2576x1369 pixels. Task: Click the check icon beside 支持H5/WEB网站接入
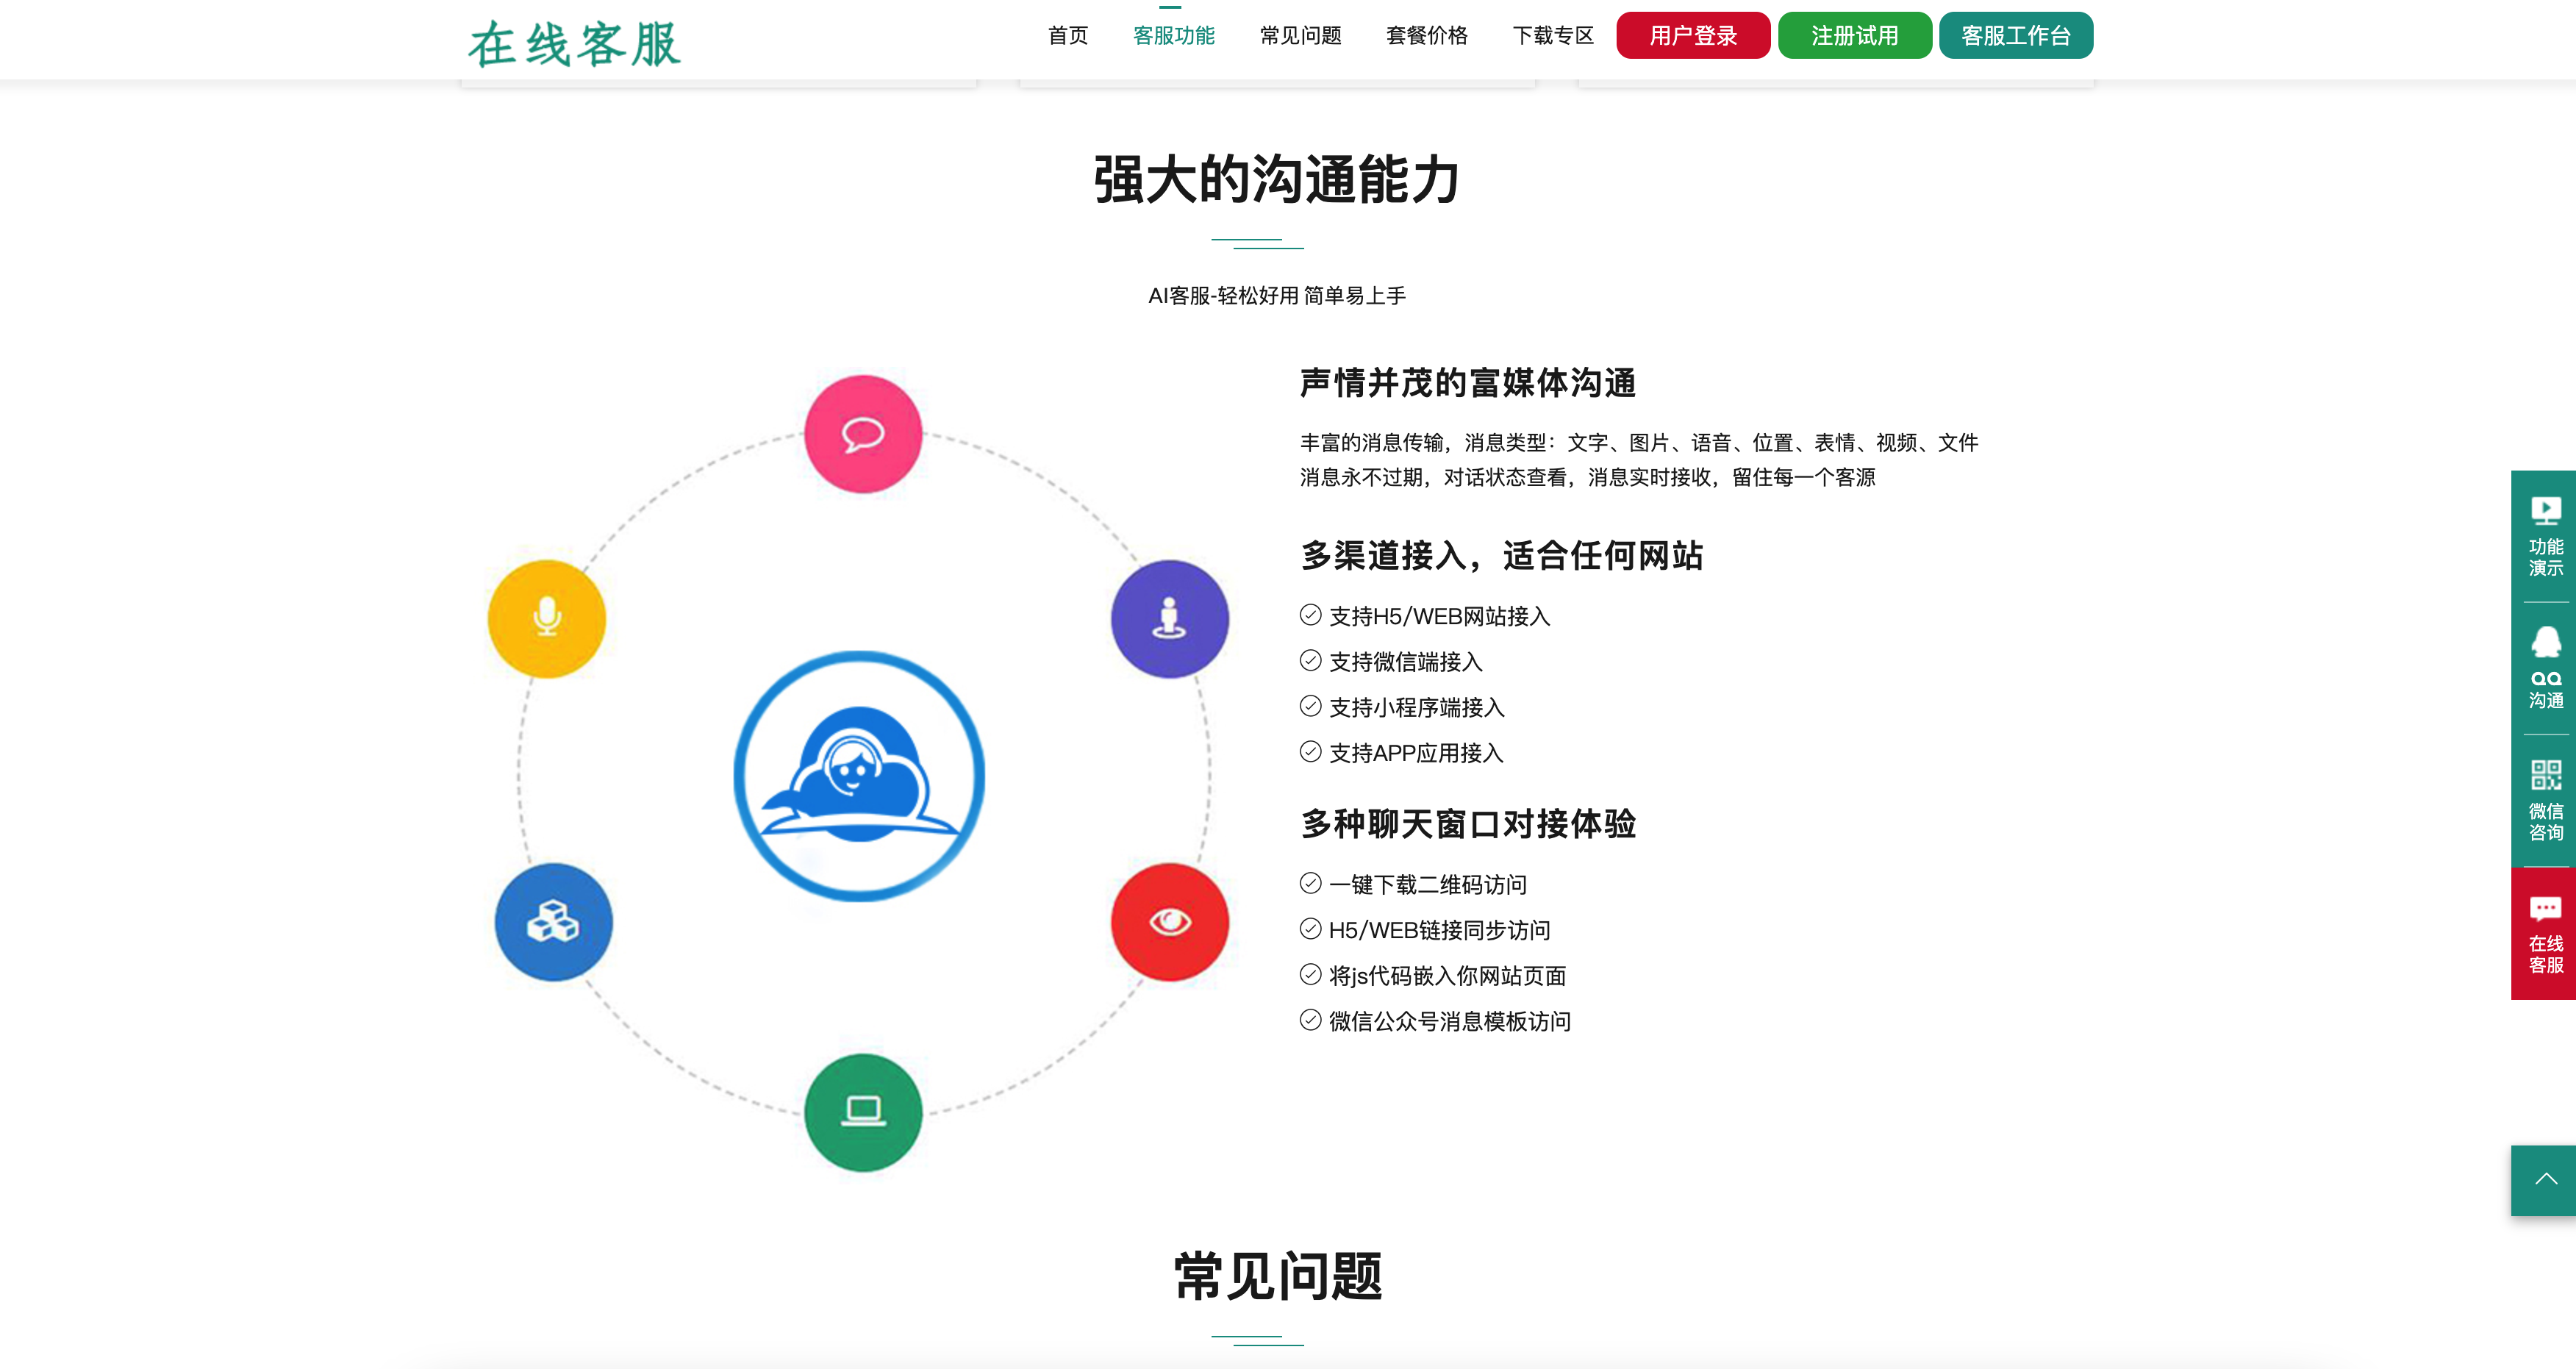tap(1310, 615)
